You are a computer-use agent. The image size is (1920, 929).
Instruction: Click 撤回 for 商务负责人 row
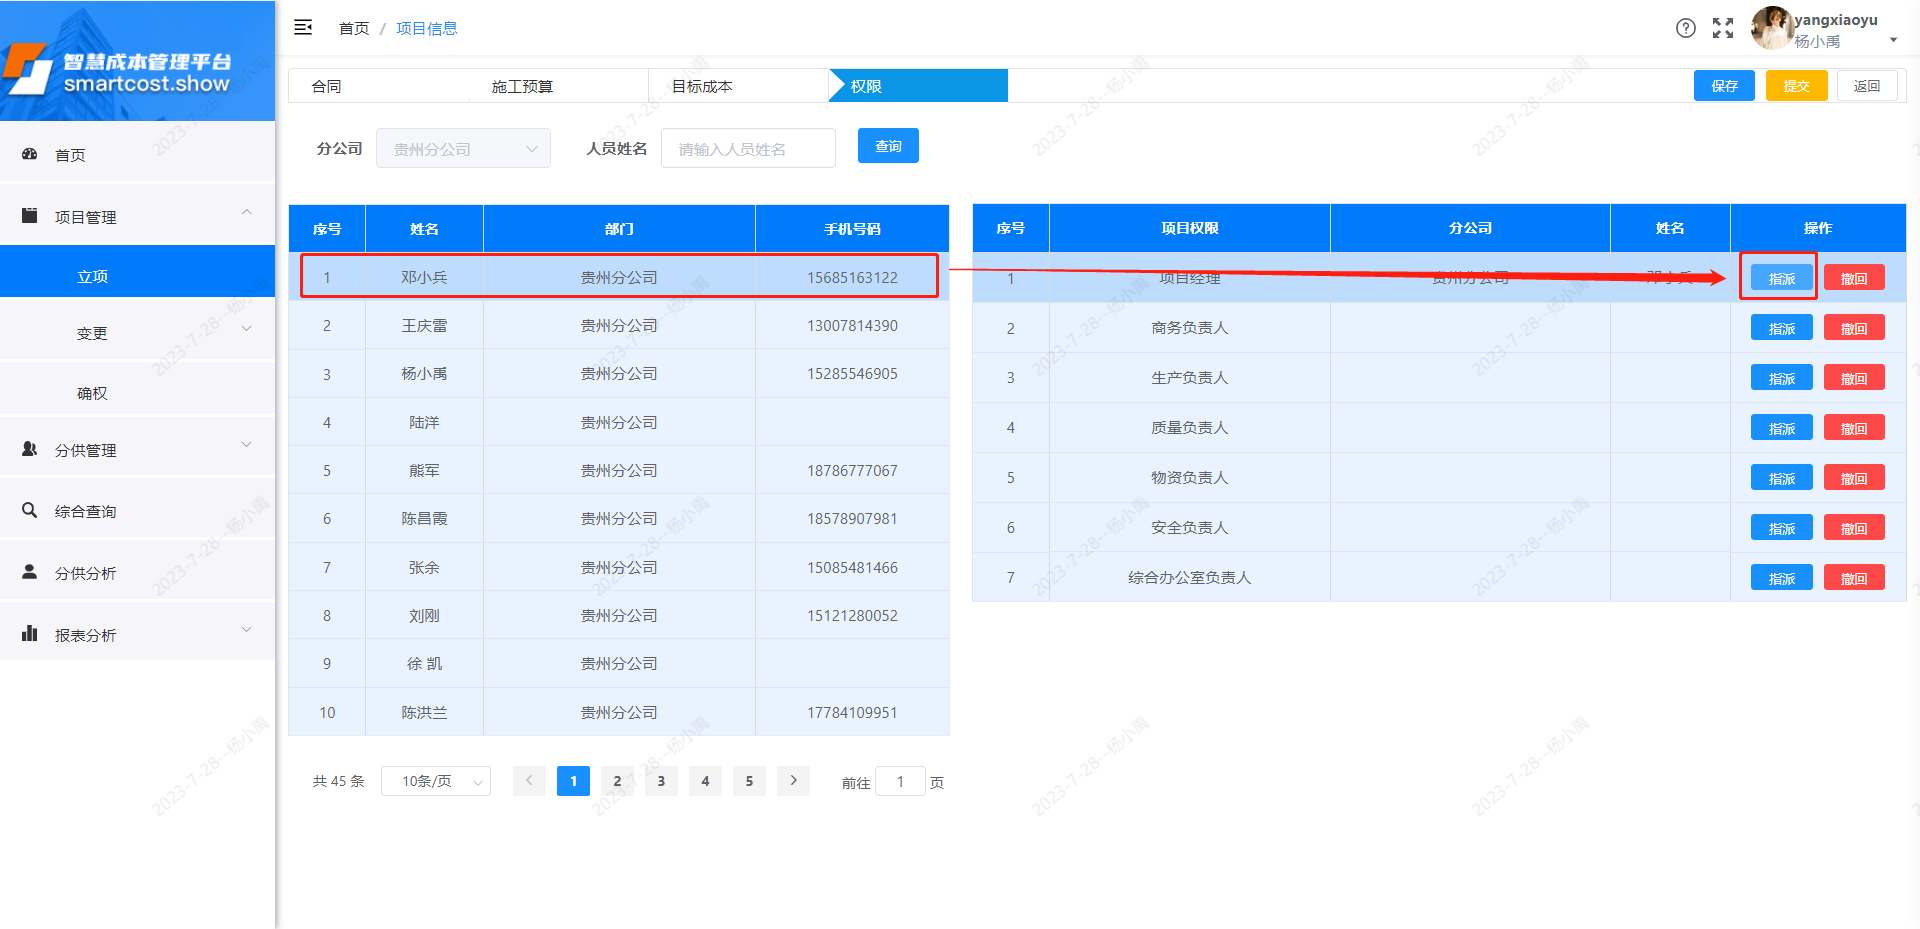coord(1854,328)
